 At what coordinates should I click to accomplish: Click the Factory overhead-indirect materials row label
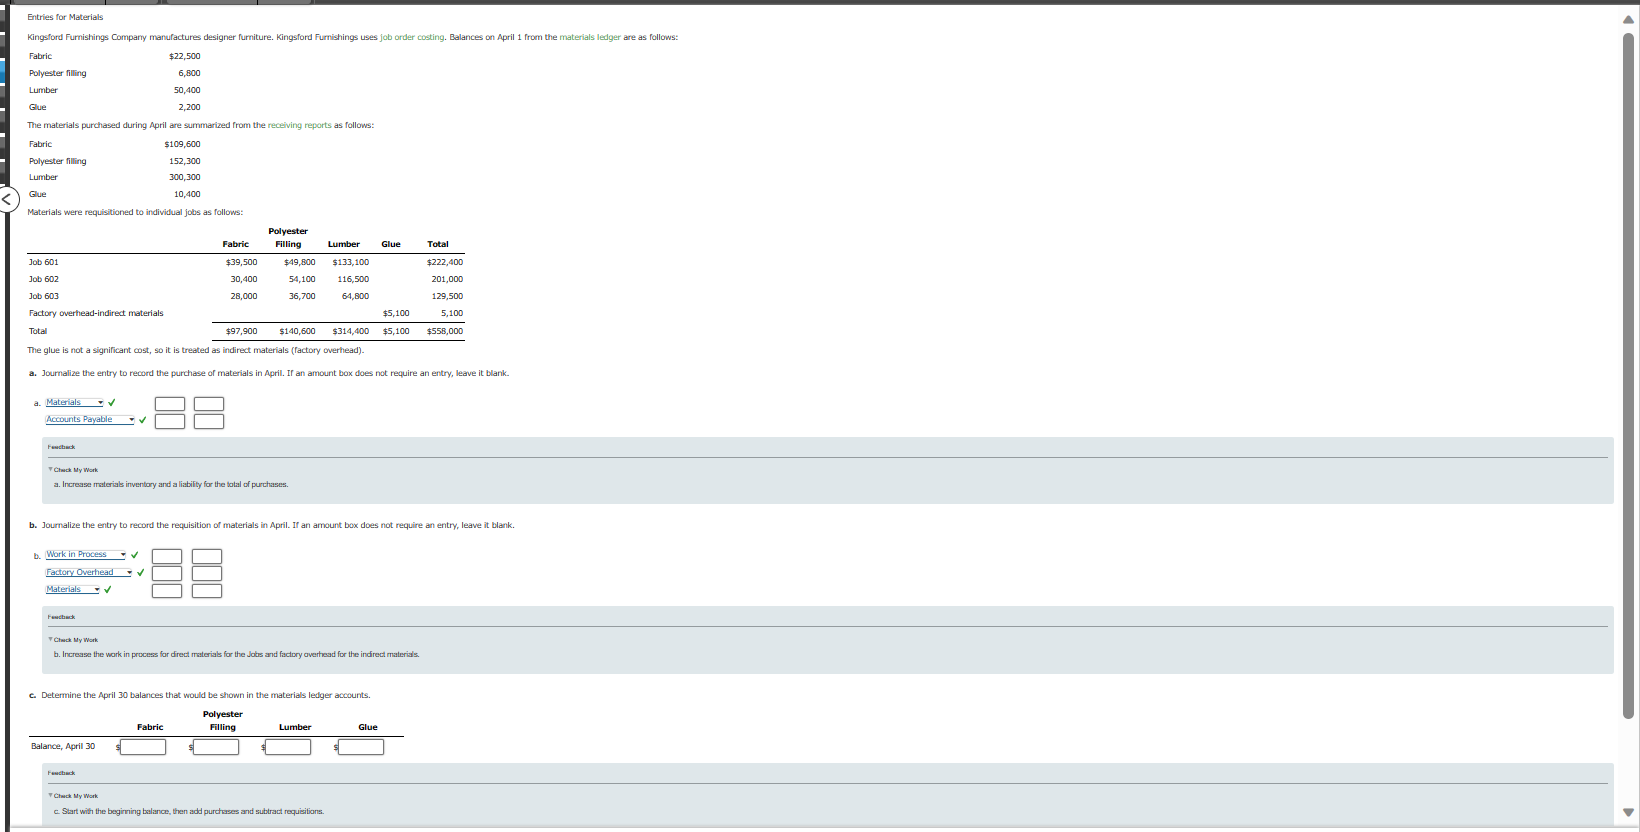point(96,313)
